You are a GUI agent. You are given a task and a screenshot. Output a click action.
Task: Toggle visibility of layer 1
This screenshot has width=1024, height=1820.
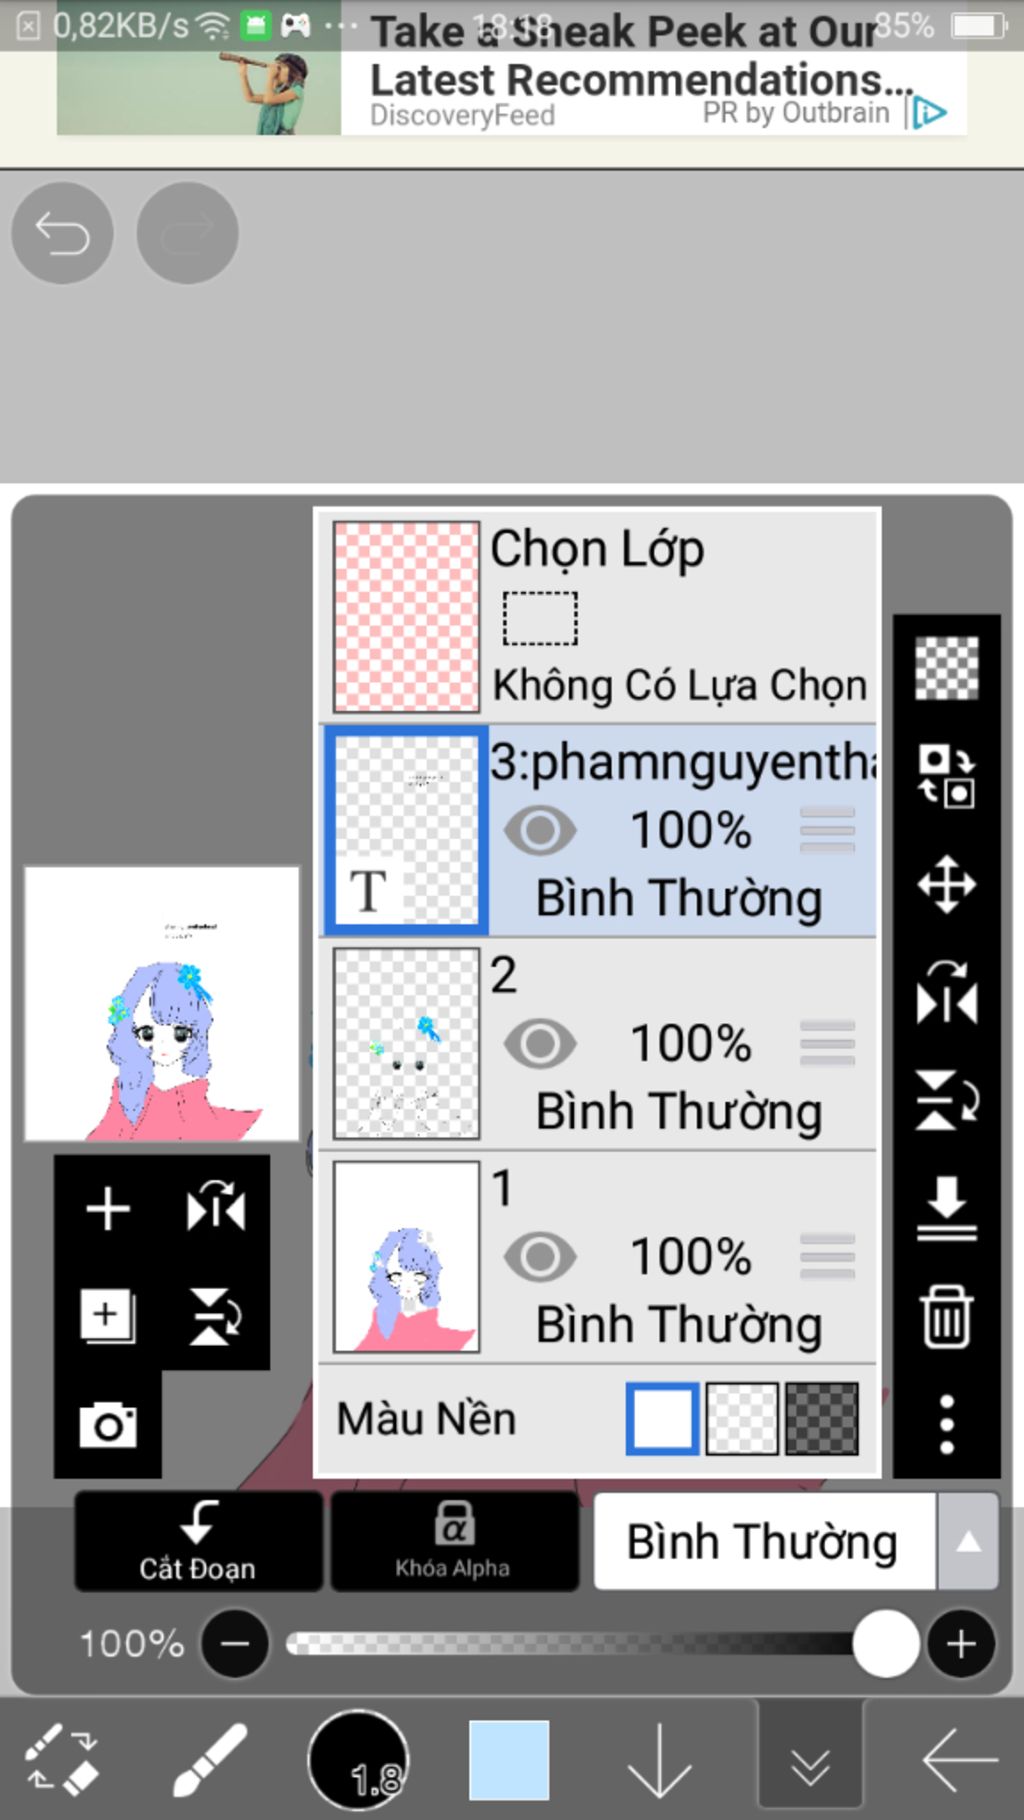(540, 1257)
